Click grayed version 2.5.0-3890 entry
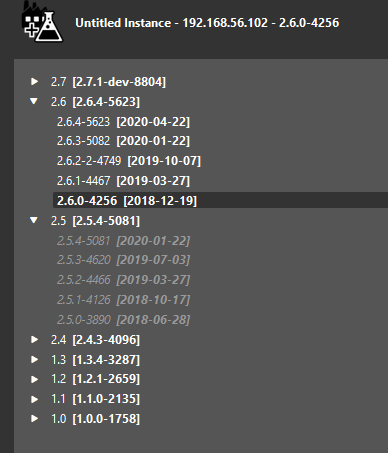The image size is (388, 453). [123, 320]
